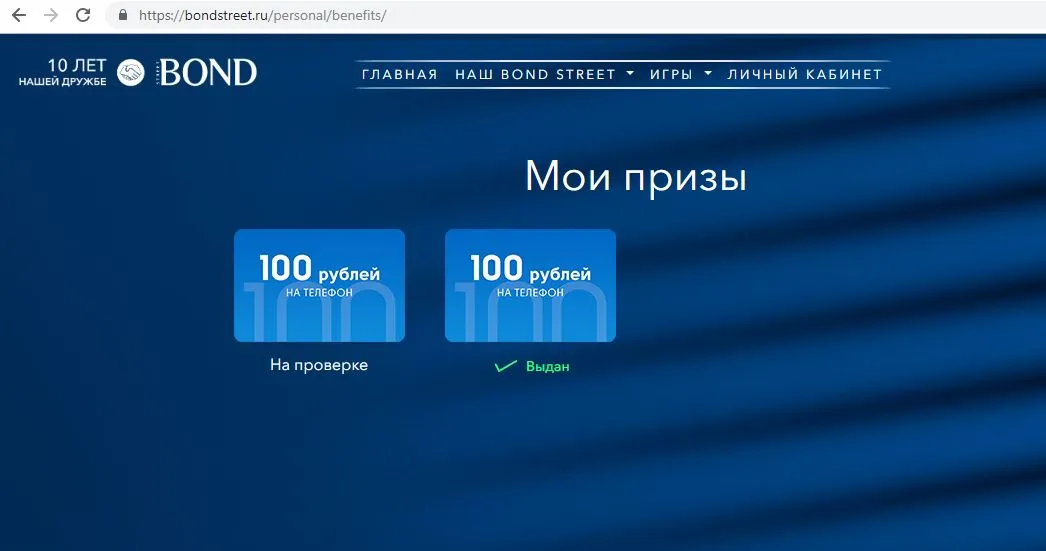Click the '10 ЛЕТ НАШЕЙ ДРУЖБЕ' header text
This screenshot has width=1046, height=551.
63,71
